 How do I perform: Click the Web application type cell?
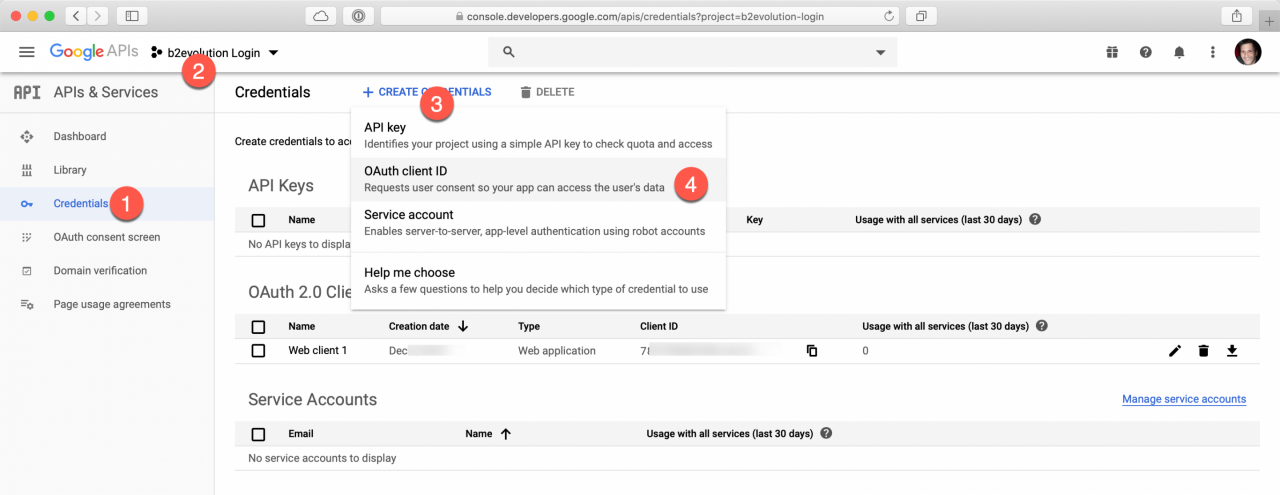557,351
